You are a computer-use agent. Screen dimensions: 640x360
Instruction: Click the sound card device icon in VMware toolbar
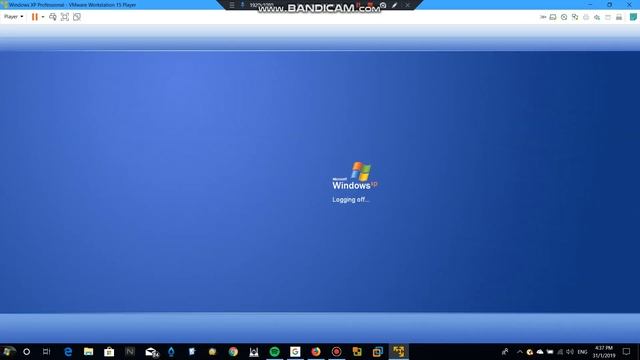pyautogui.click(x=597, y=17)
